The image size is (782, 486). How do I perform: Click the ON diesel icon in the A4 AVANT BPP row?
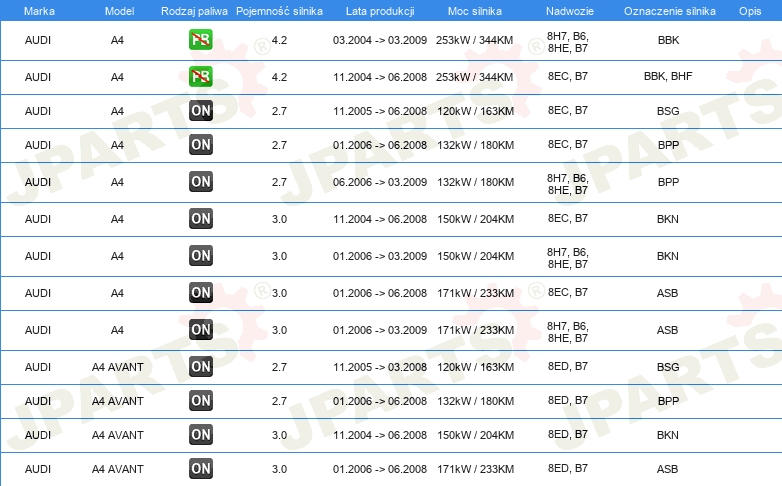201,400
